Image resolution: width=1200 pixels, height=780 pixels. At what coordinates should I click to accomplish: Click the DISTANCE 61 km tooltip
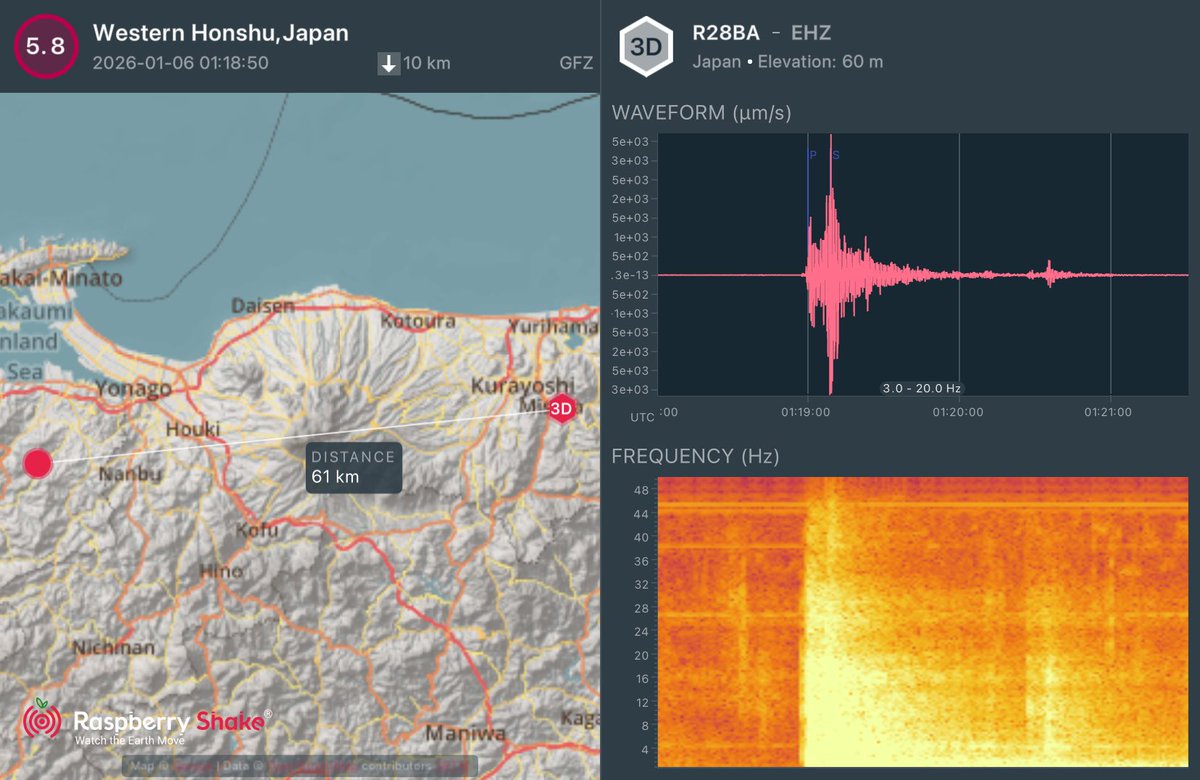pos(354,468)
